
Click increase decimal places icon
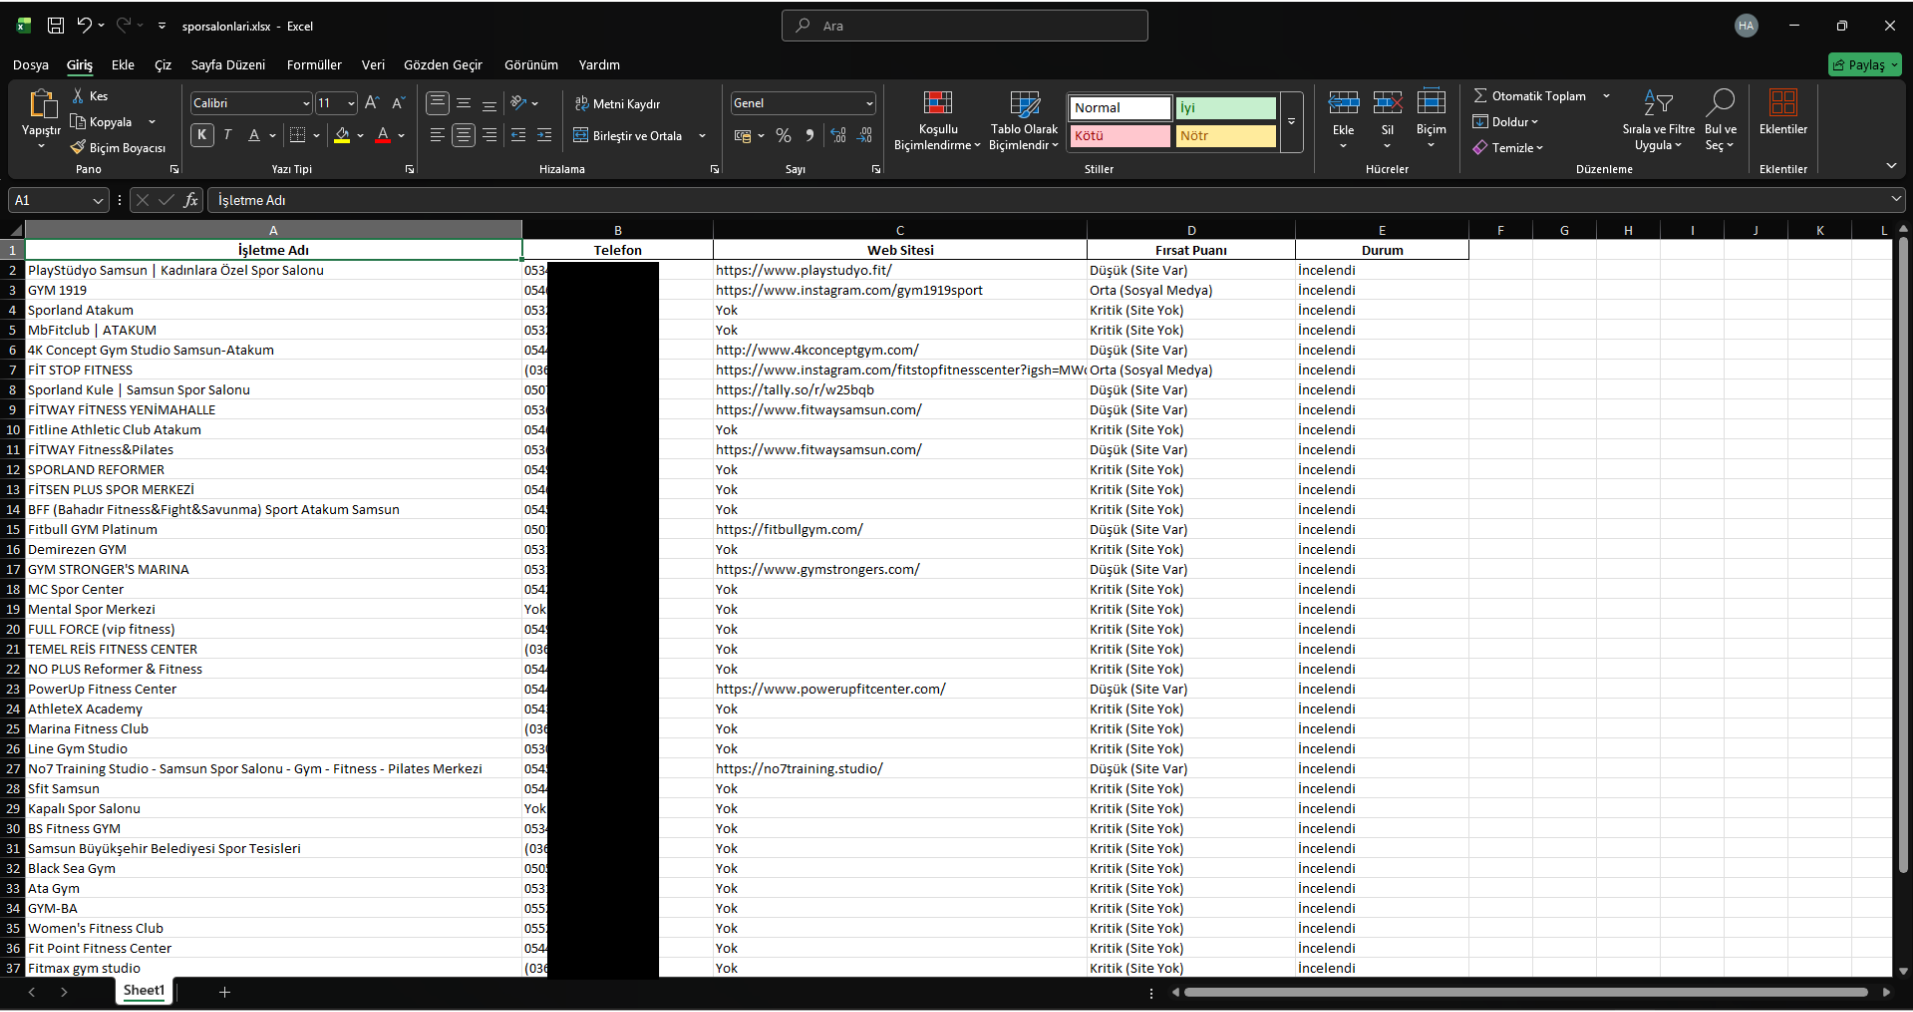click(838, 135)
